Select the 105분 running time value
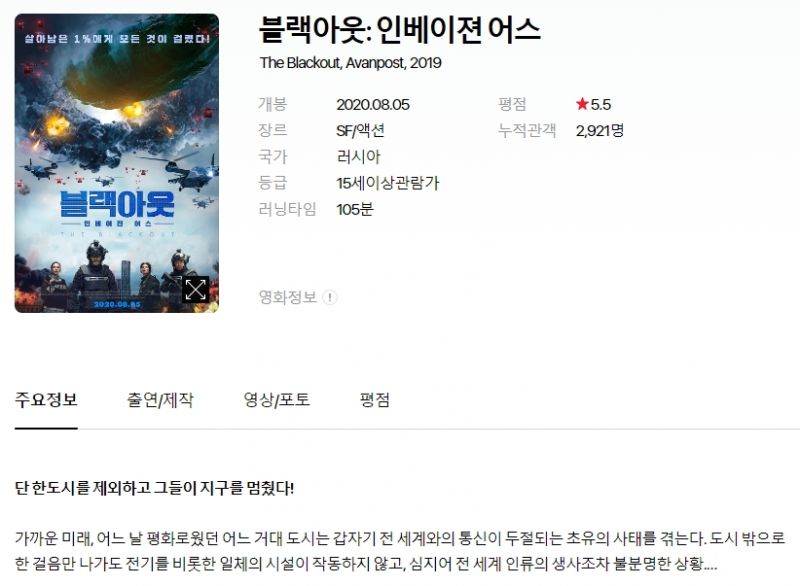 tap(355, 209)
